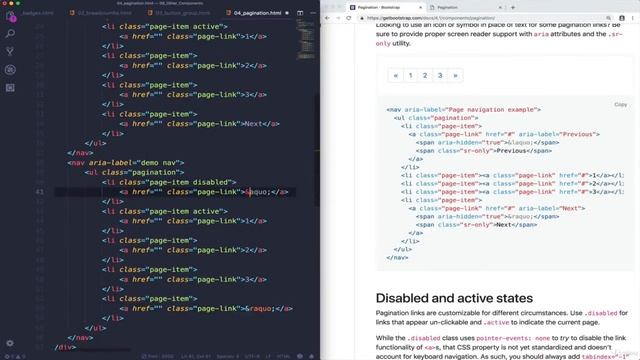
Task: Click the site lock icon in address bar
Action: click(x=362, y=18)
